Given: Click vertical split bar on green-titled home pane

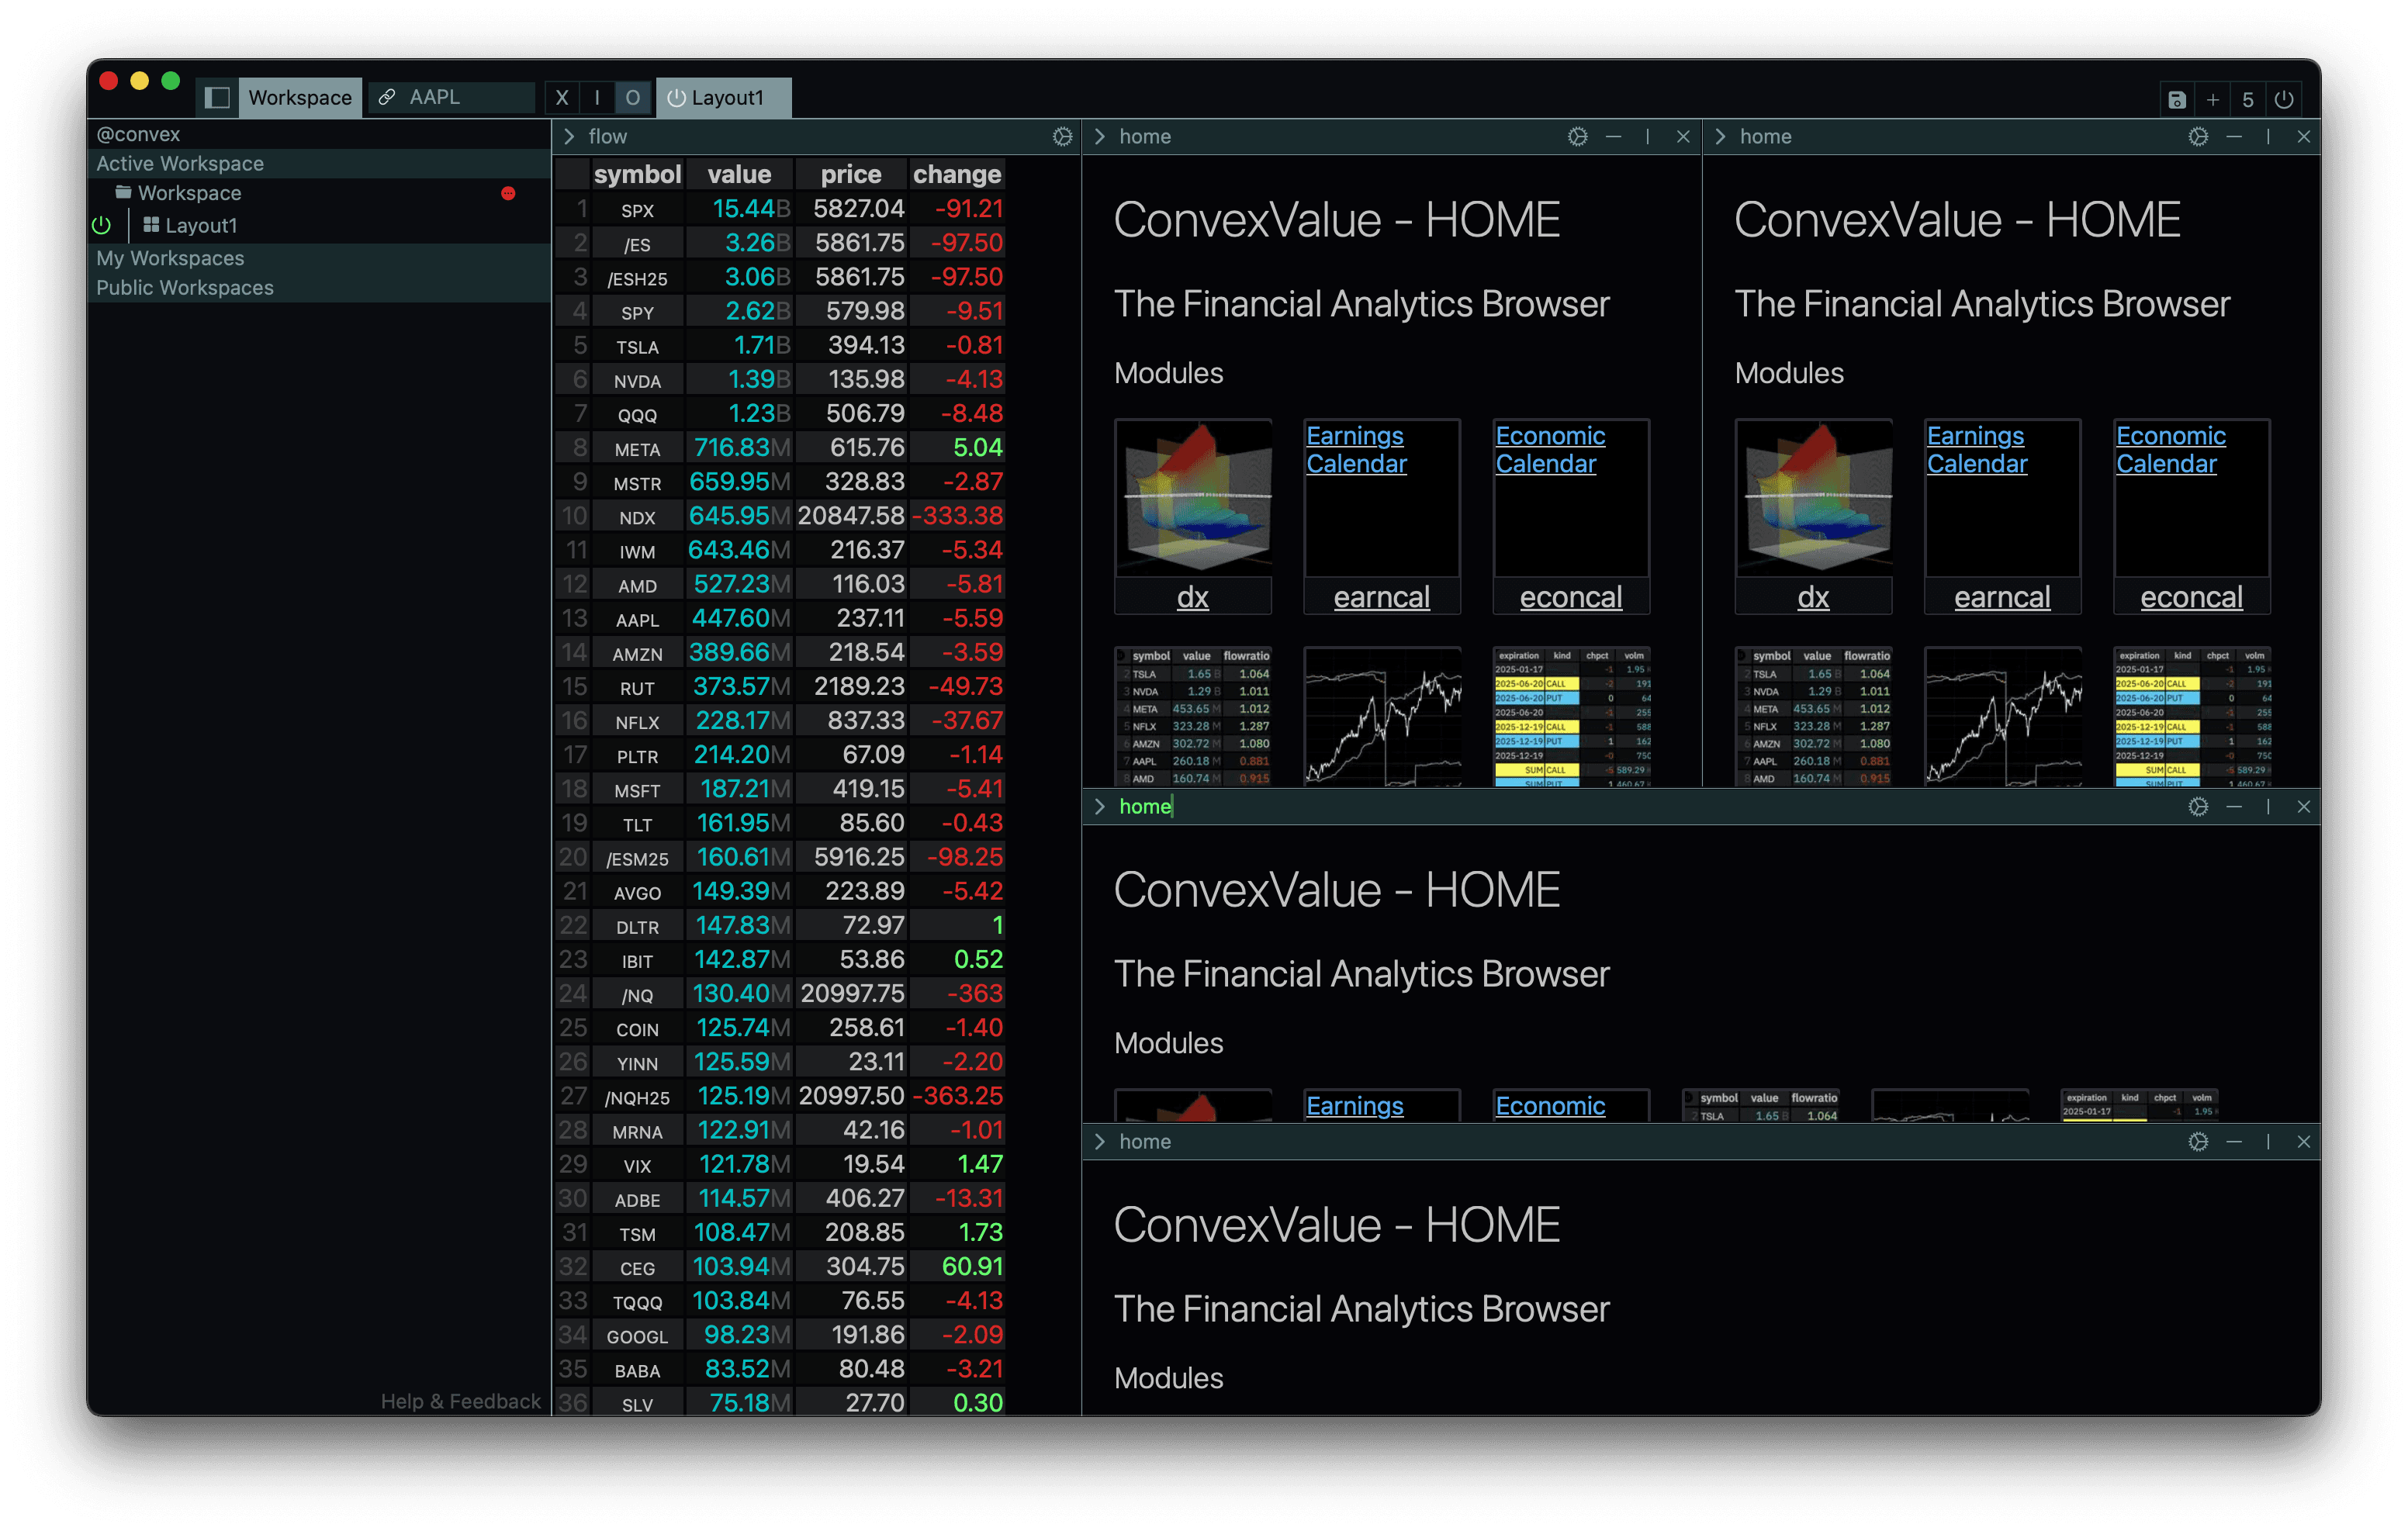Looking at the screenshot, I should 2269,806.
